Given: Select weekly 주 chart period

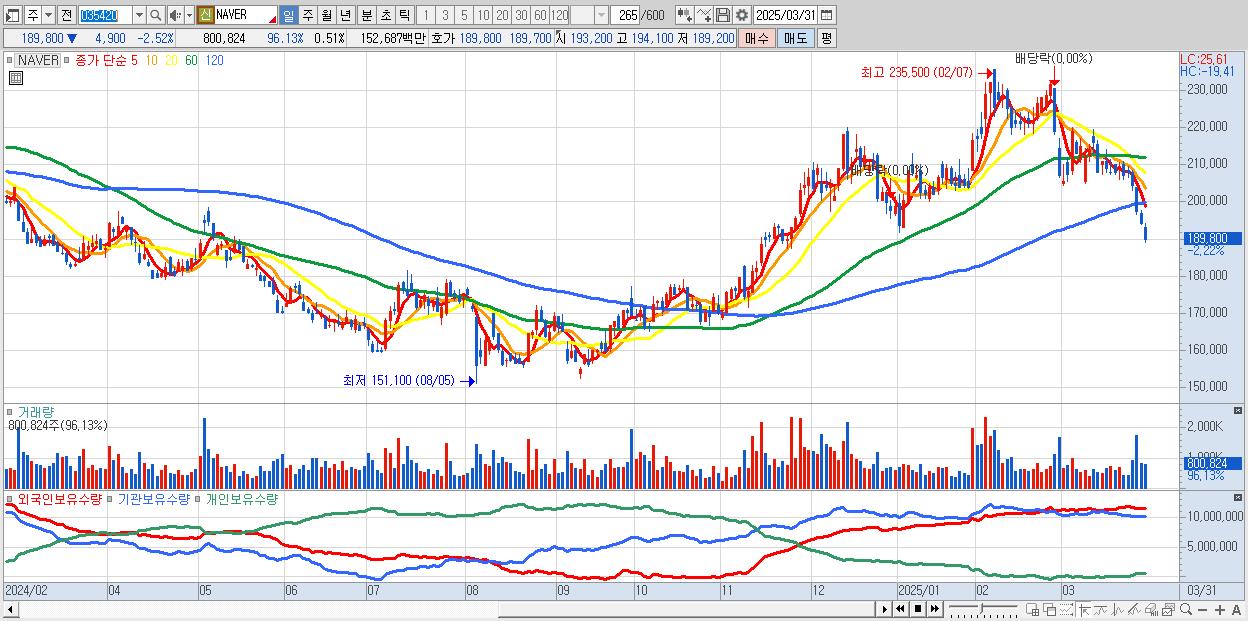Looking at the screenshot, I should coord(307,15).
